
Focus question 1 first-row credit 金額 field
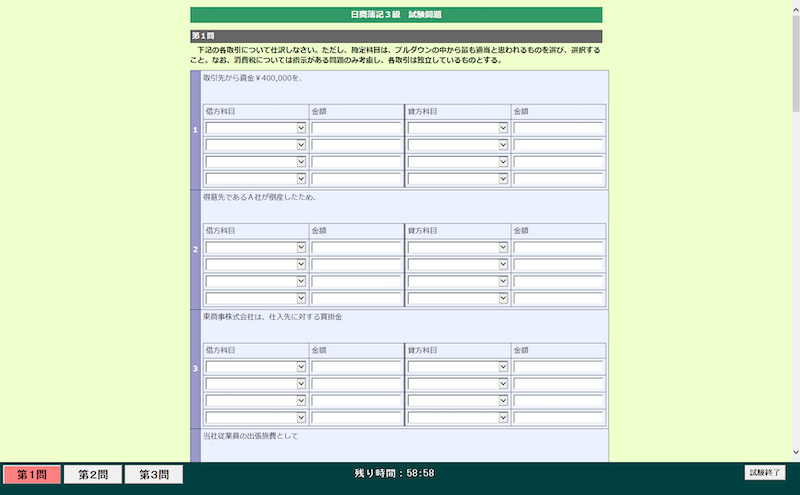click(x=559, y=128)
